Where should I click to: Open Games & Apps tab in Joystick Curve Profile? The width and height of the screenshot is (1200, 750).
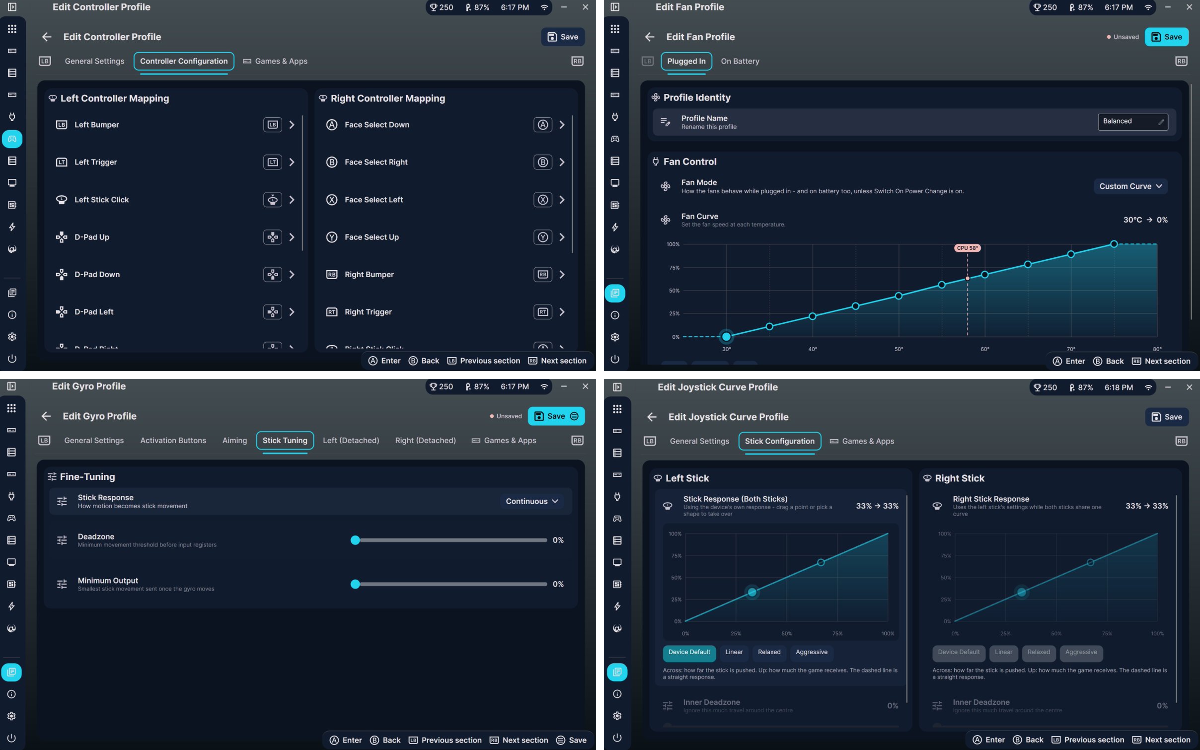(860, 441)
